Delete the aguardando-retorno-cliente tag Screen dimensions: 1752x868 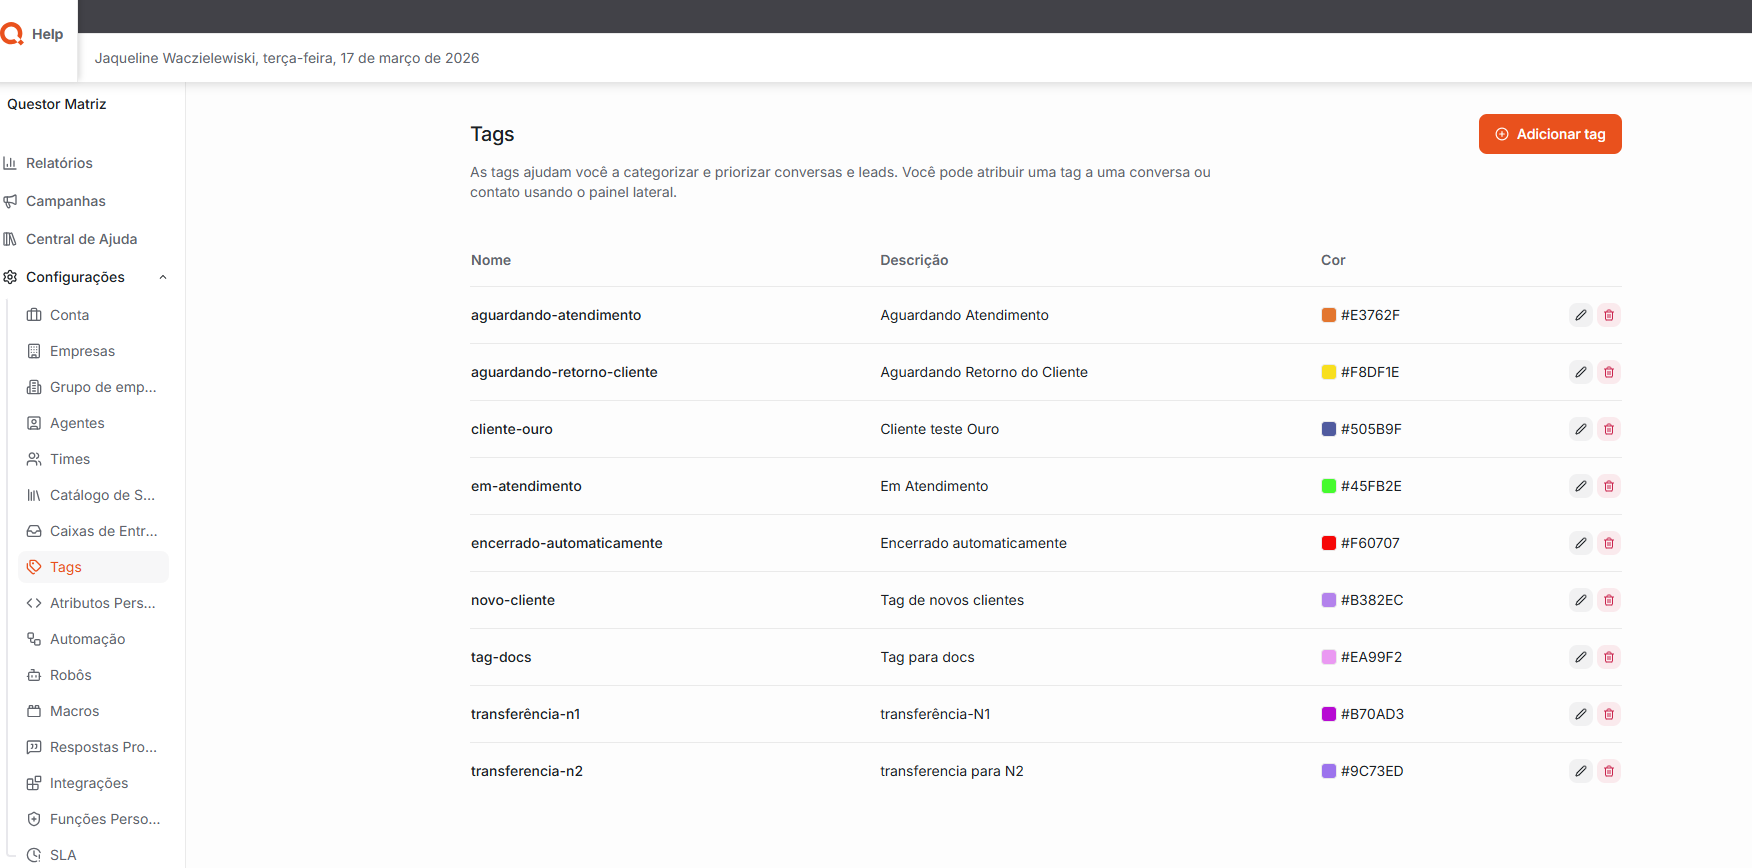coord(1608,372)
